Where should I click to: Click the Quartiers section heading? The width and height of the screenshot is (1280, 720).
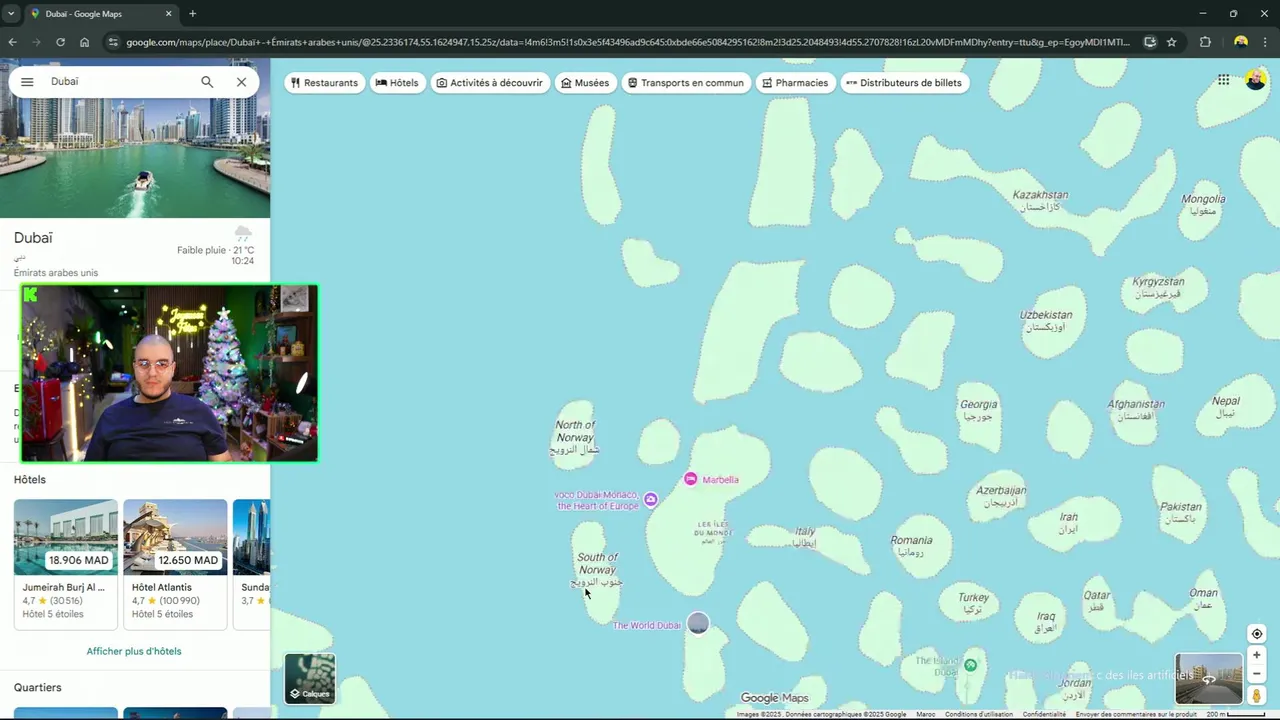click(x=38, y=687)
